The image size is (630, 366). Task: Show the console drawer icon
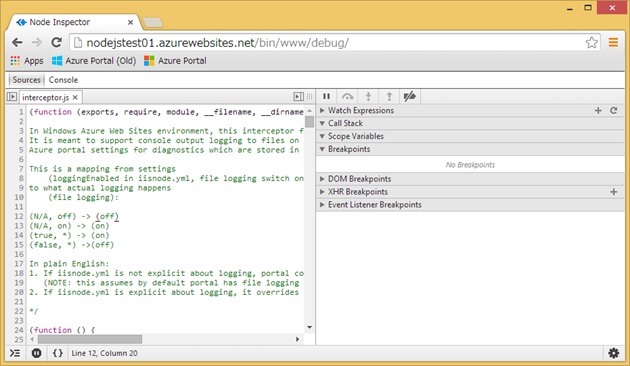click(x=15, y=353)
